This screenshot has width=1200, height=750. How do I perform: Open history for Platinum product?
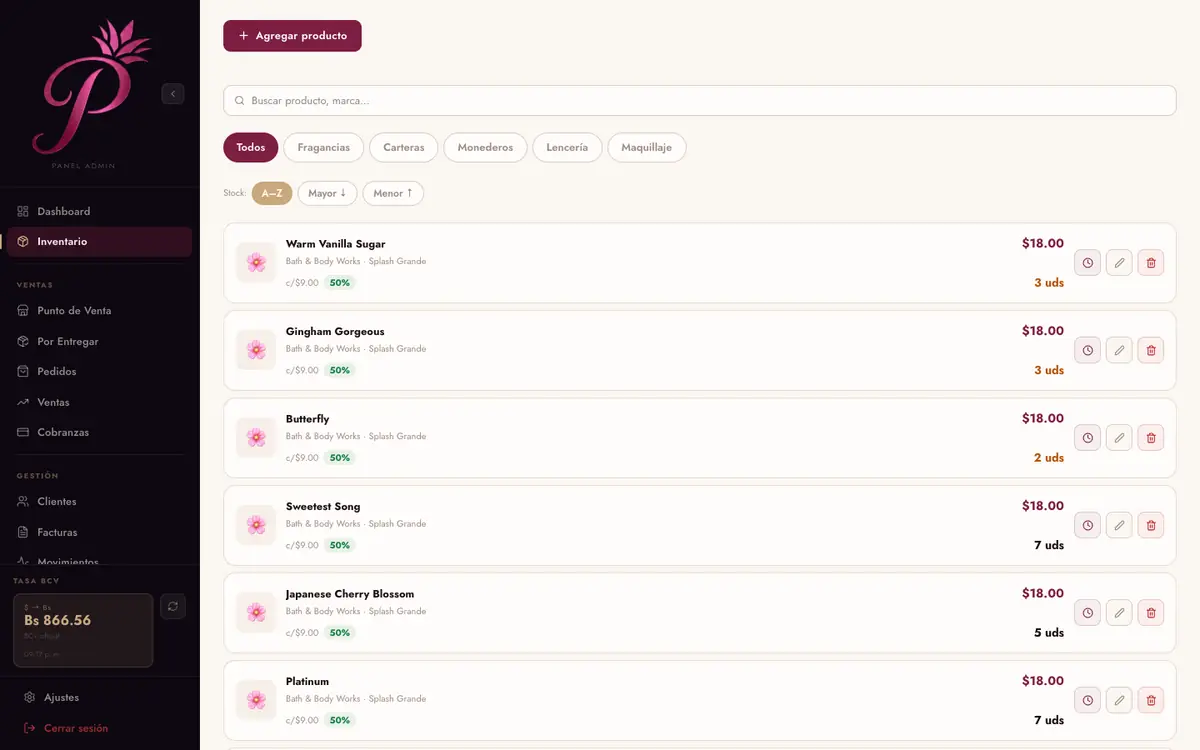click(x=1087, y=700)
